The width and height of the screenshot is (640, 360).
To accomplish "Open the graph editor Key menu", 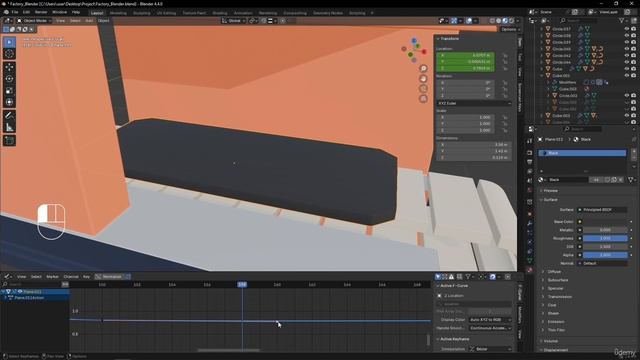I will [87, 277].
